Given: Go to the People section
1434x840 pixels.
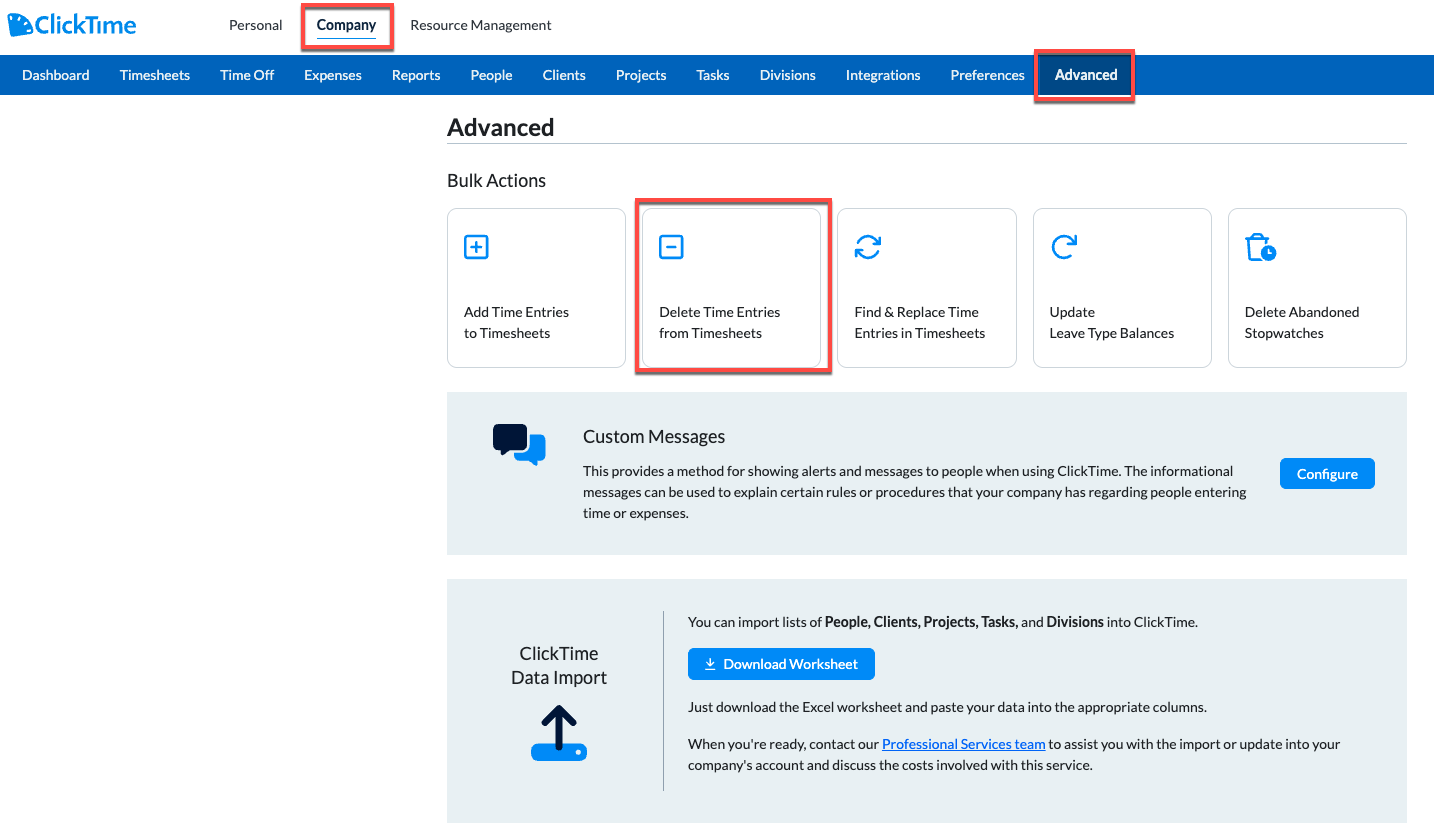Looking at the screenshot, I should 491,75.
